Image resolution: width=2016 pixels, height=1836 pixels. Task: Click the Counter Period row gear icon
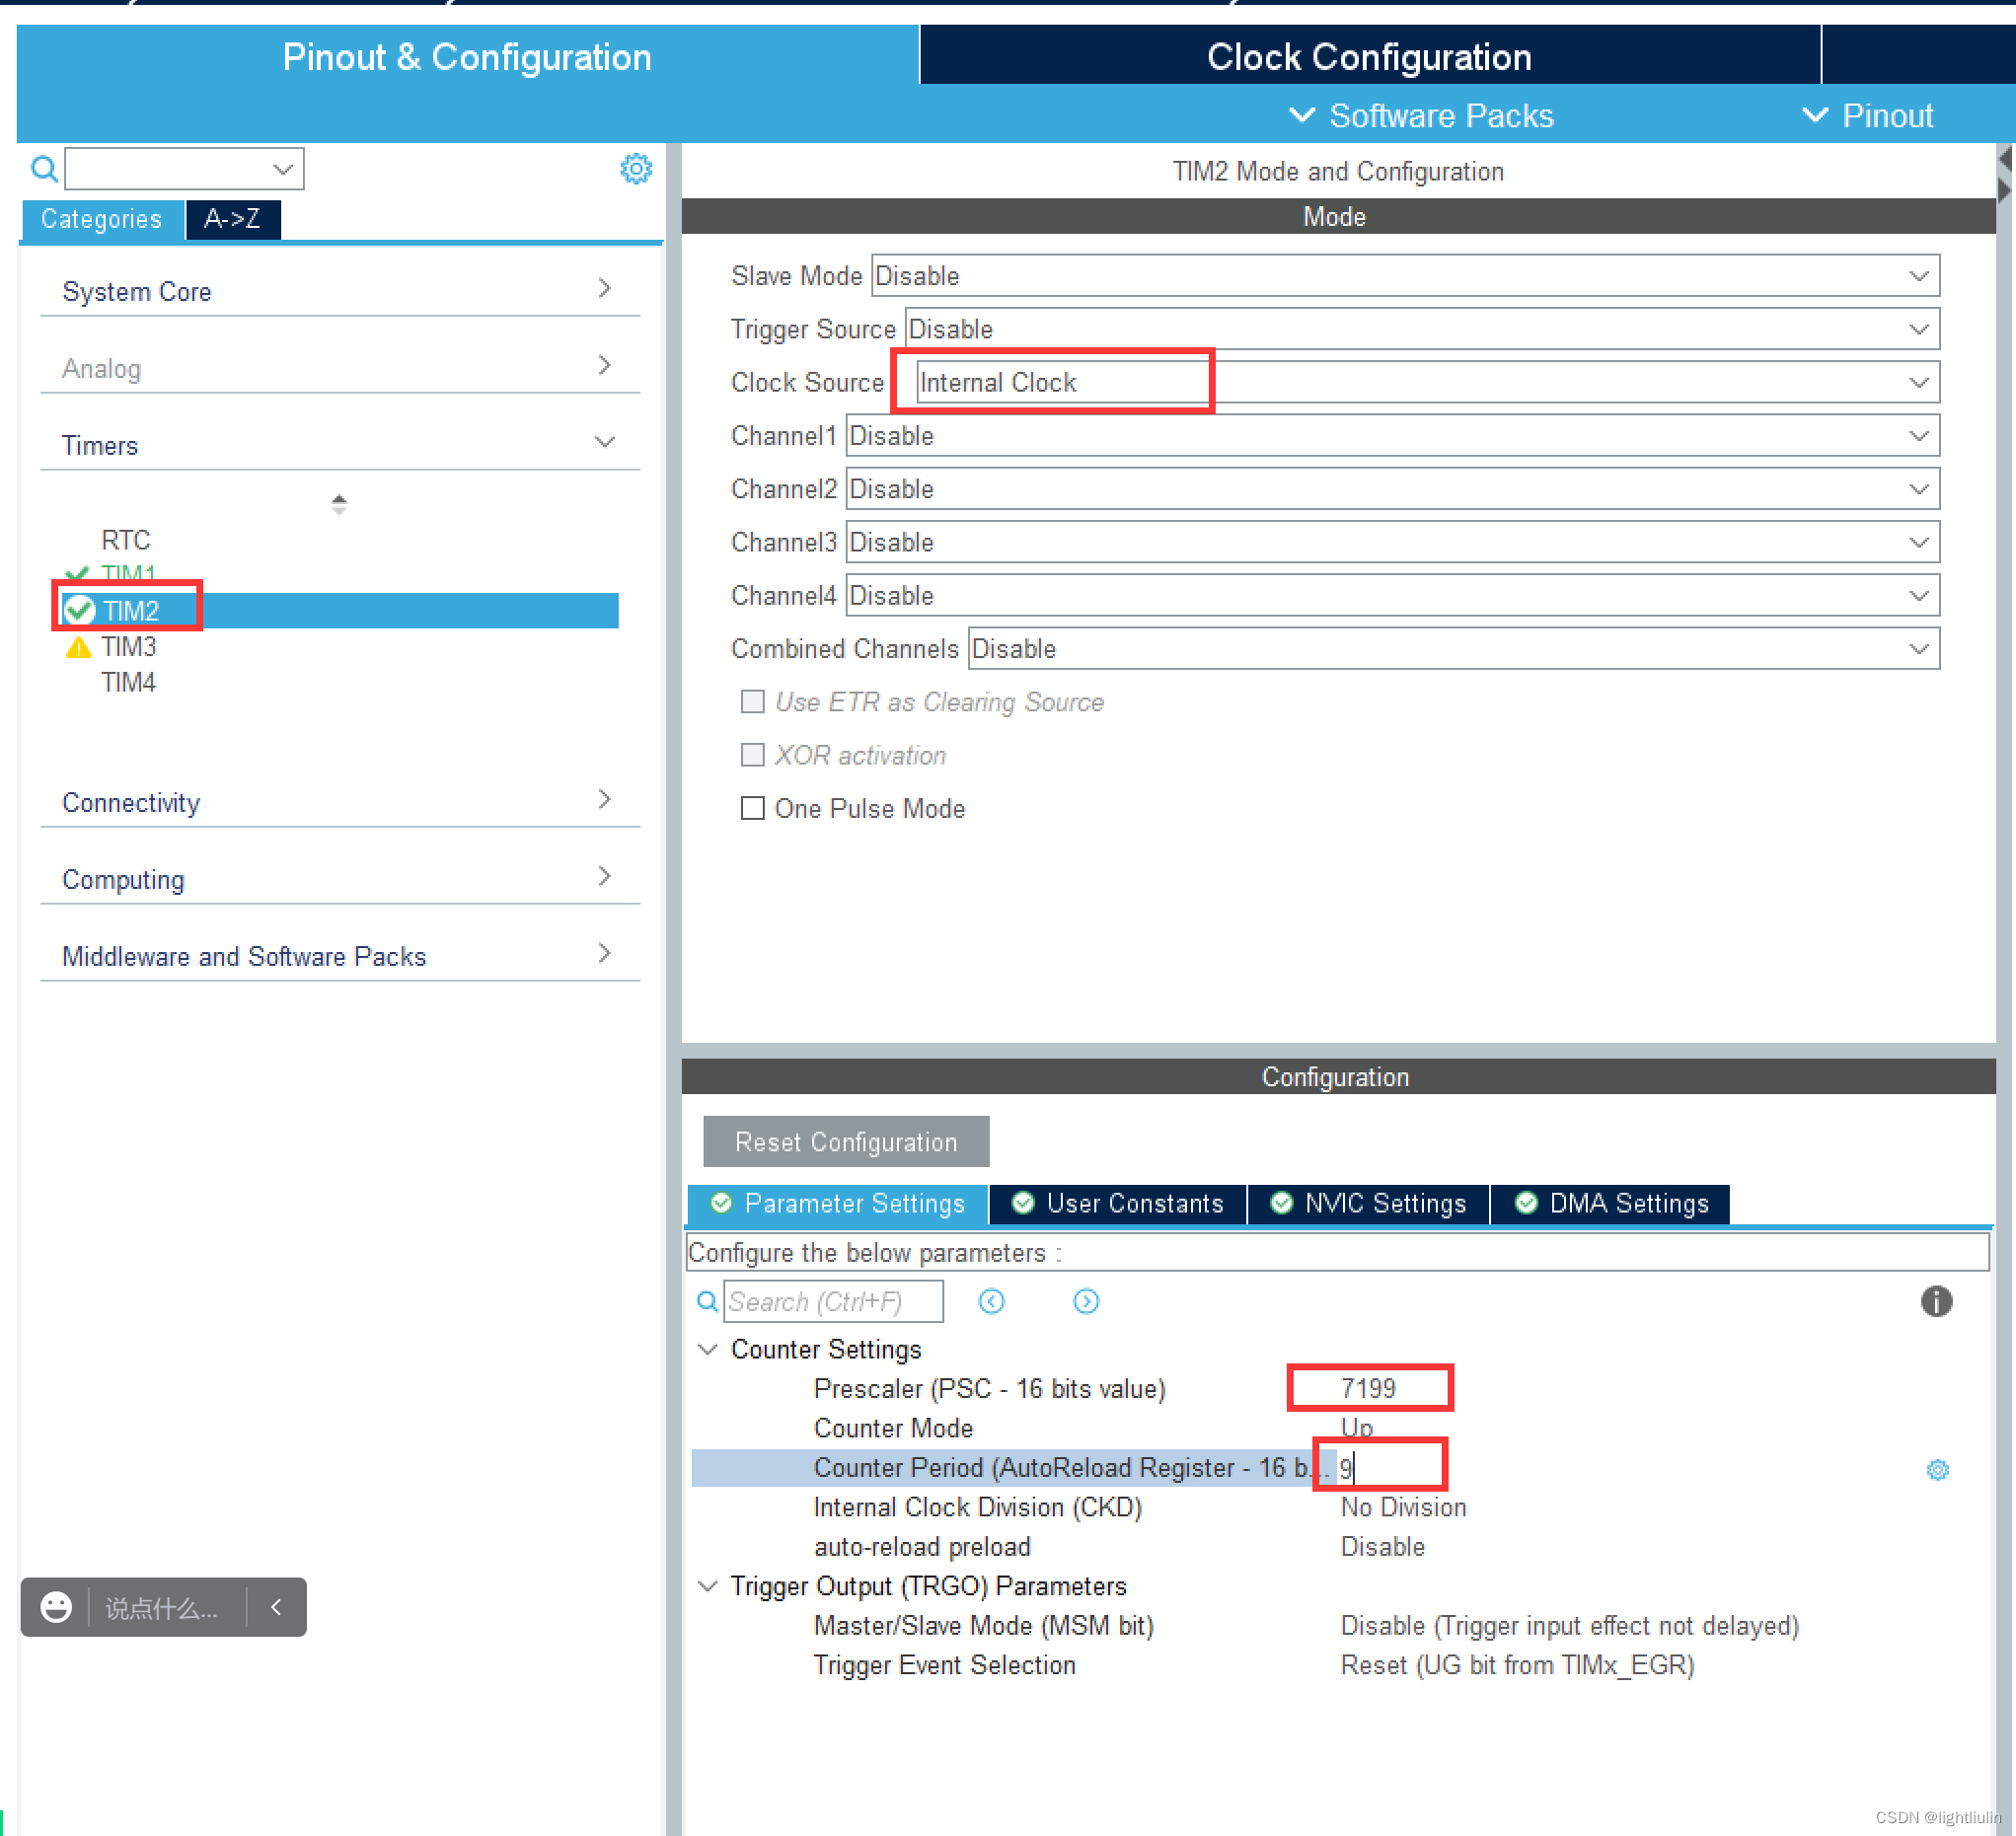coord(1937,1469)
